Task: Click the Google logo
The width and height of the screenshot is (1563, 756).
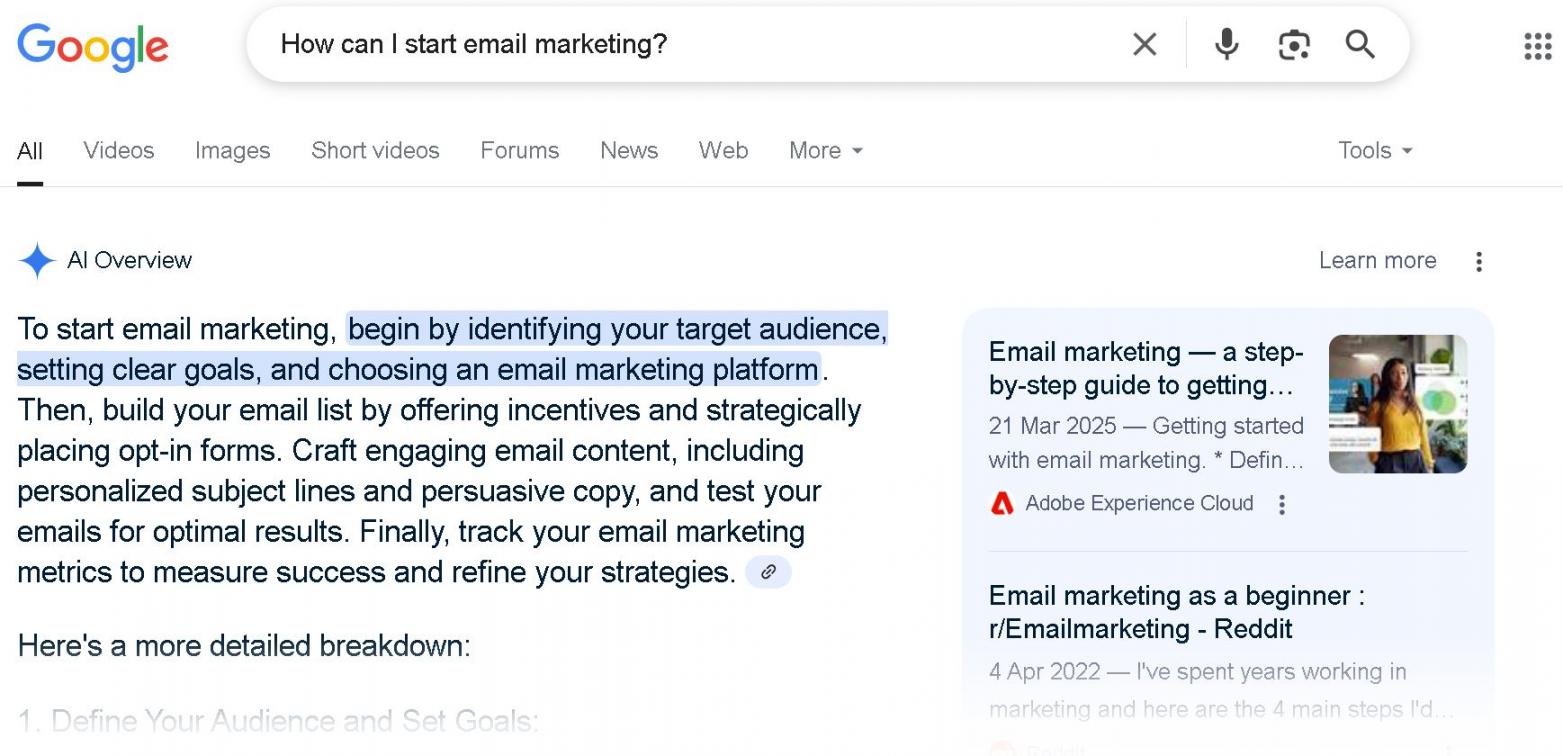Action: pos(93,46)
